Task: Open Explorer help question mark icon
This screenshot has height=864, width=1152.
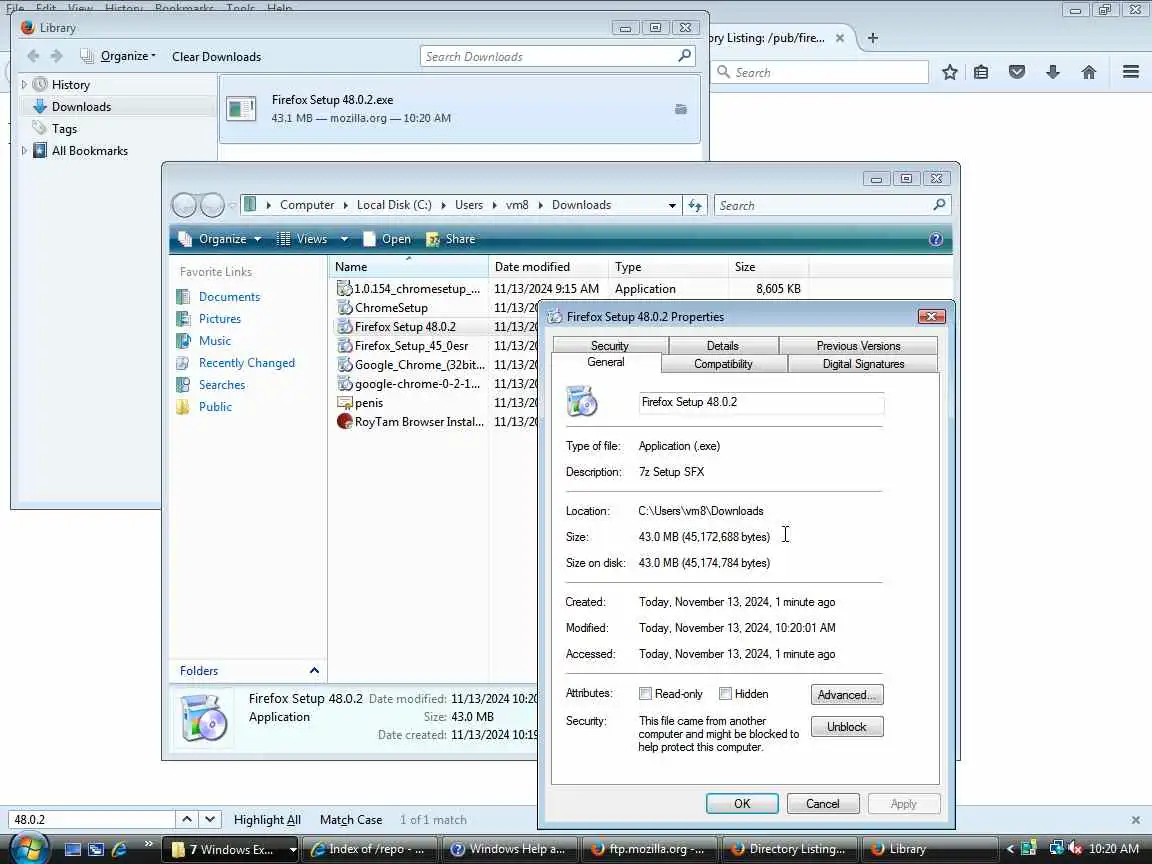Action: pos(935,239)
